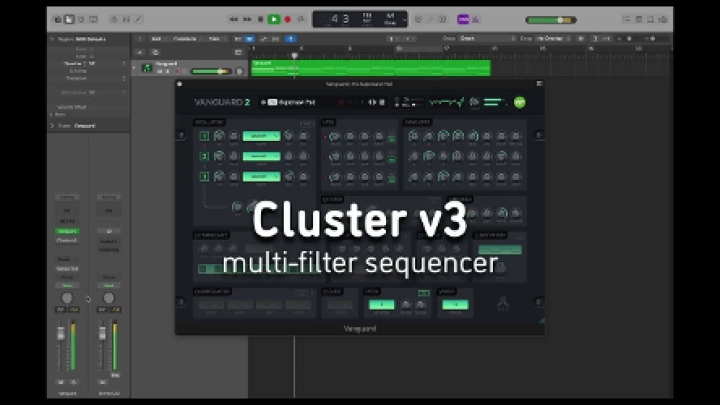
Task: Open oscillator 1 waveform dropdown
Action: coord(261,136)
